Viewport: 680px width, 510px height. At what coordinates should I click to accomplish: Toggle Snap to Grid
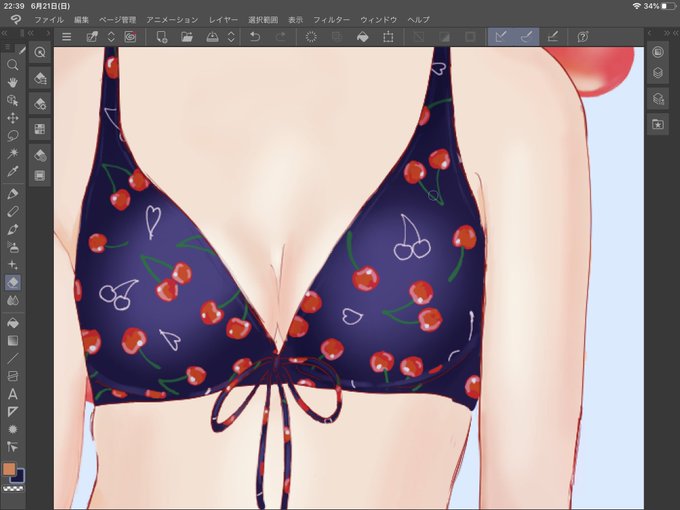coord(552,37)
